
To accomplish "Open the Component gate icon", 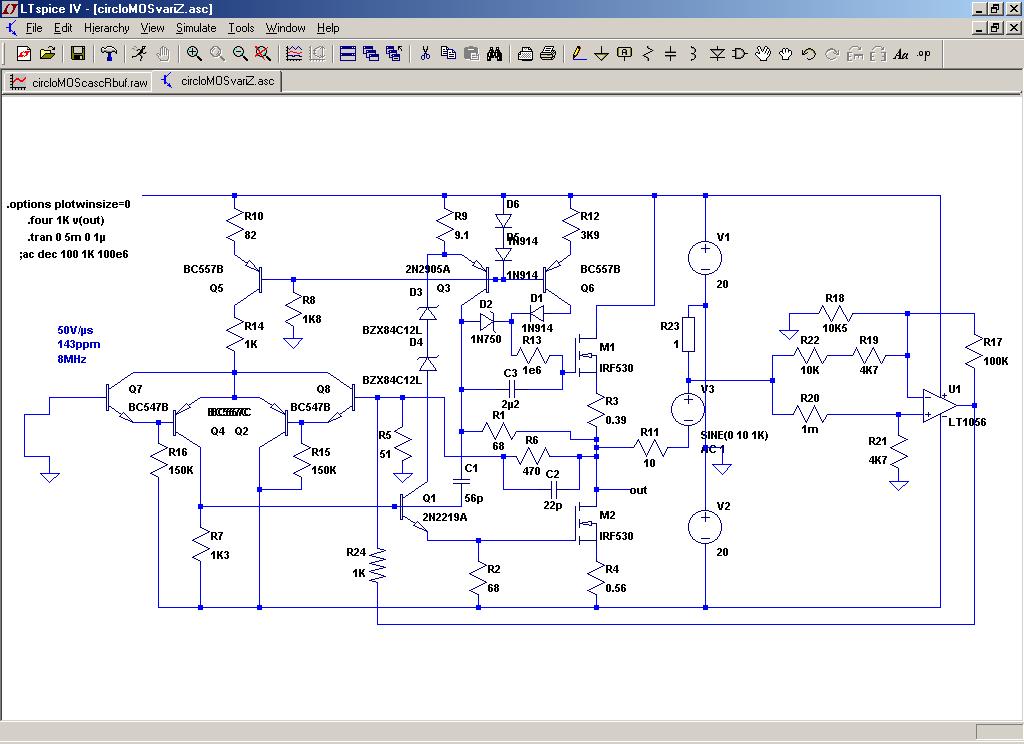I will pyautogui.click(x=740, y=54).
